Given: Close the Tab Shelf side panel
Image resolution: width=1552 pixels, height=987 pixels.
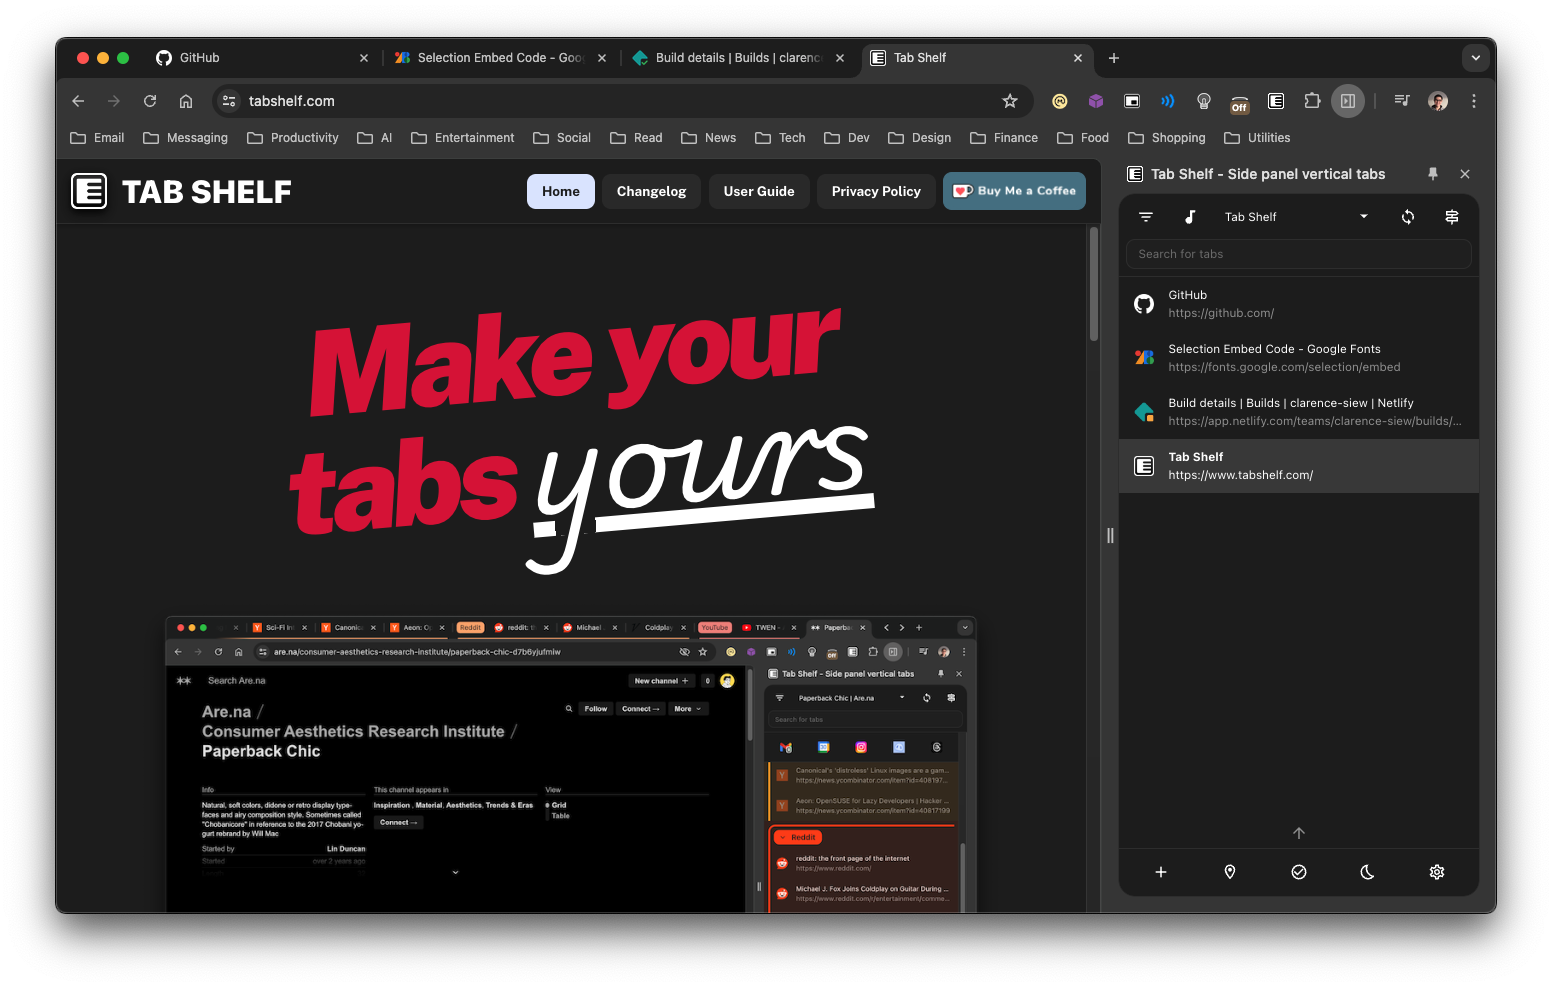Looking at the screenshot, I should tap(1465, 174).
